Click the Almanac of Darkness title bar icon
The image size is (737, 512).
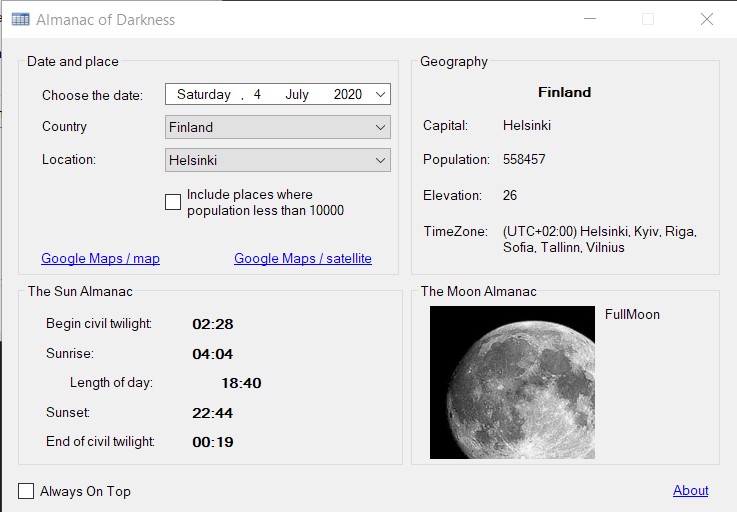20,20
